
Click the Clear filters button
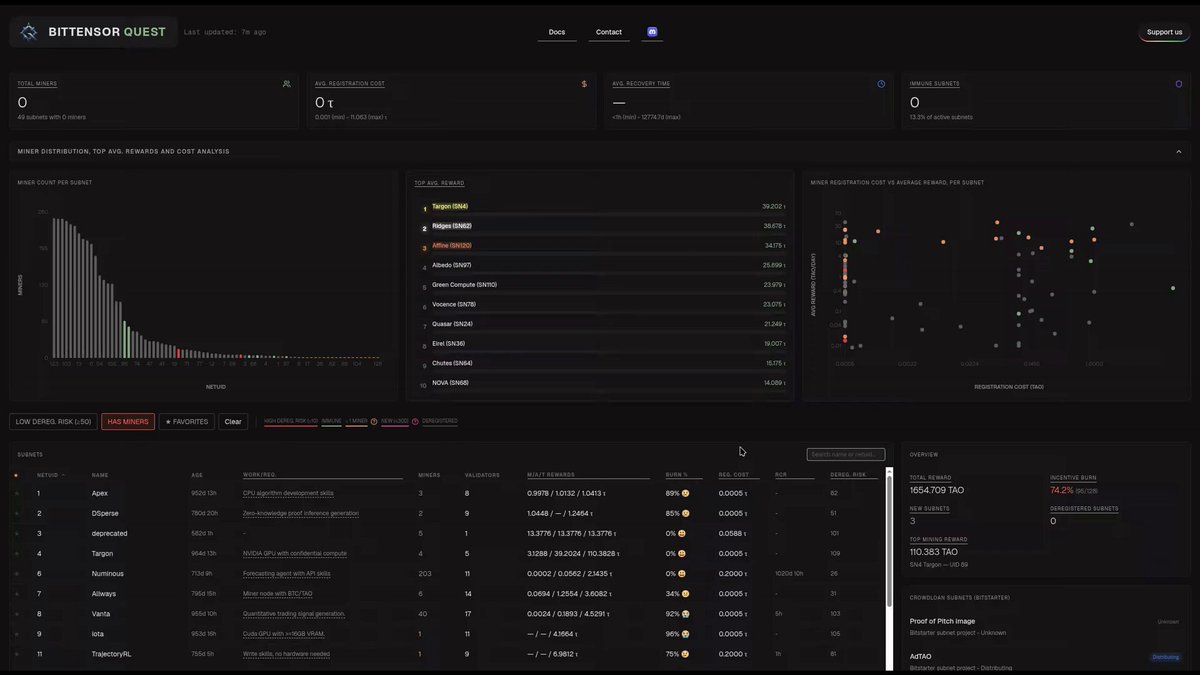(233, 421)
